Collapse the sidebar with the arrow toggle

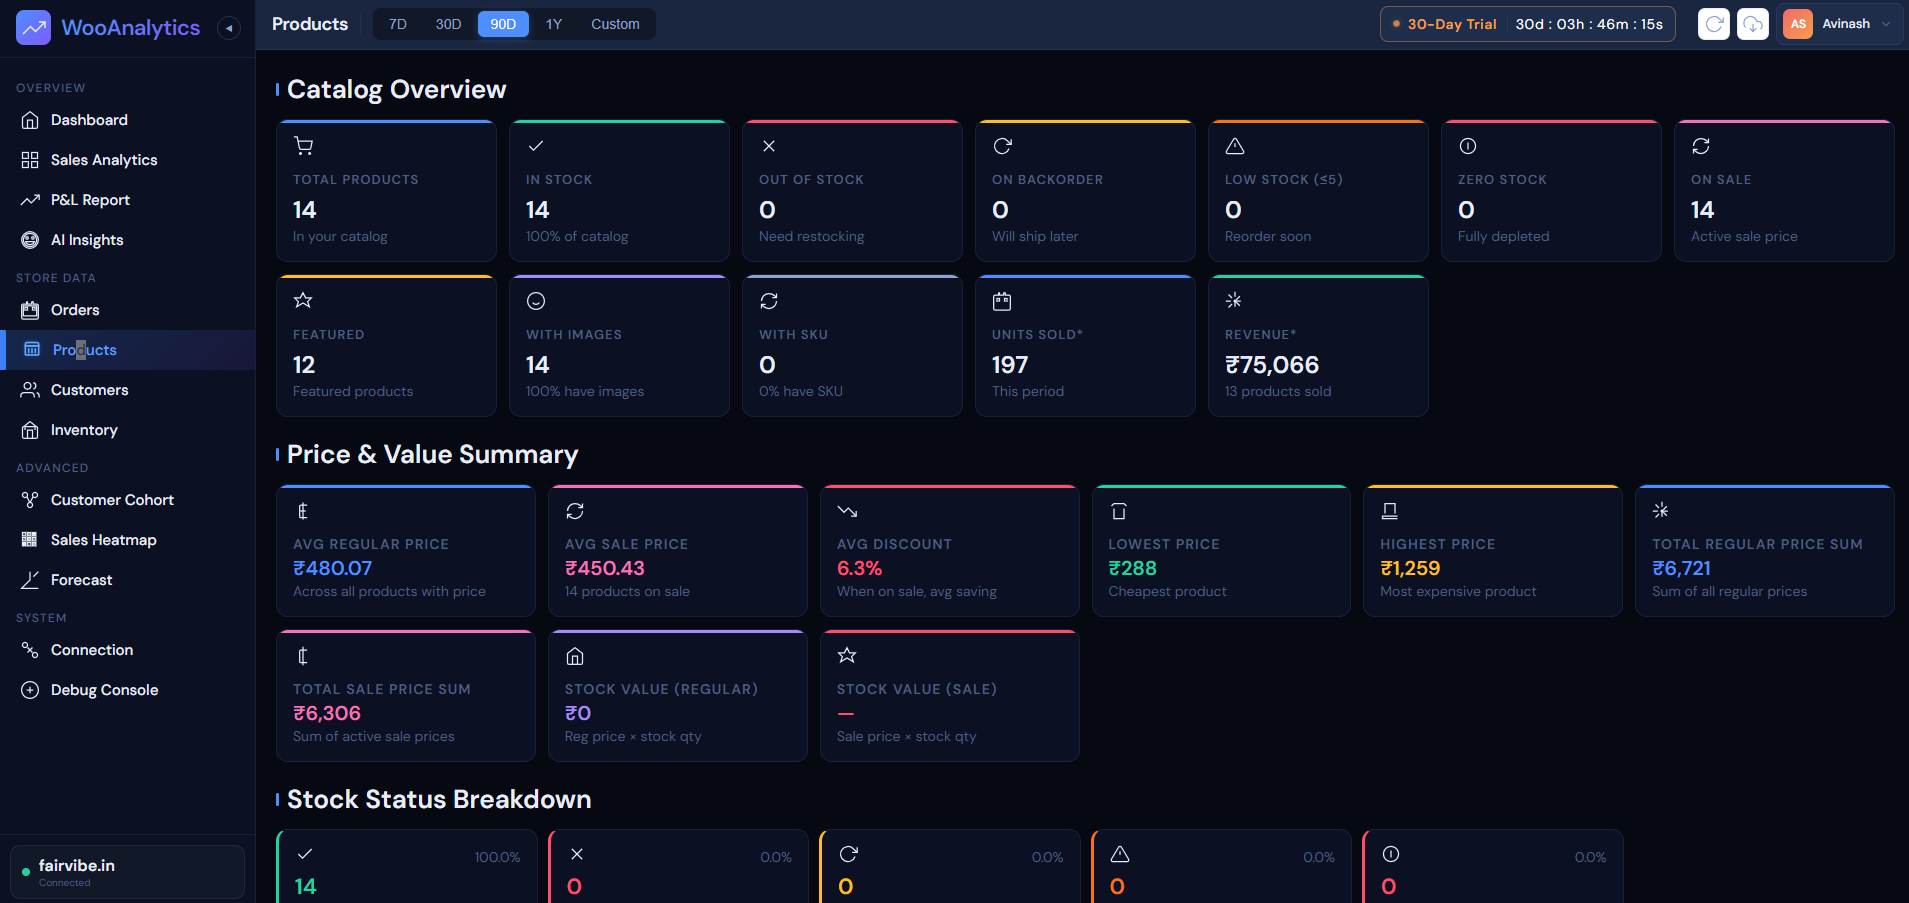tap(229, 28)
